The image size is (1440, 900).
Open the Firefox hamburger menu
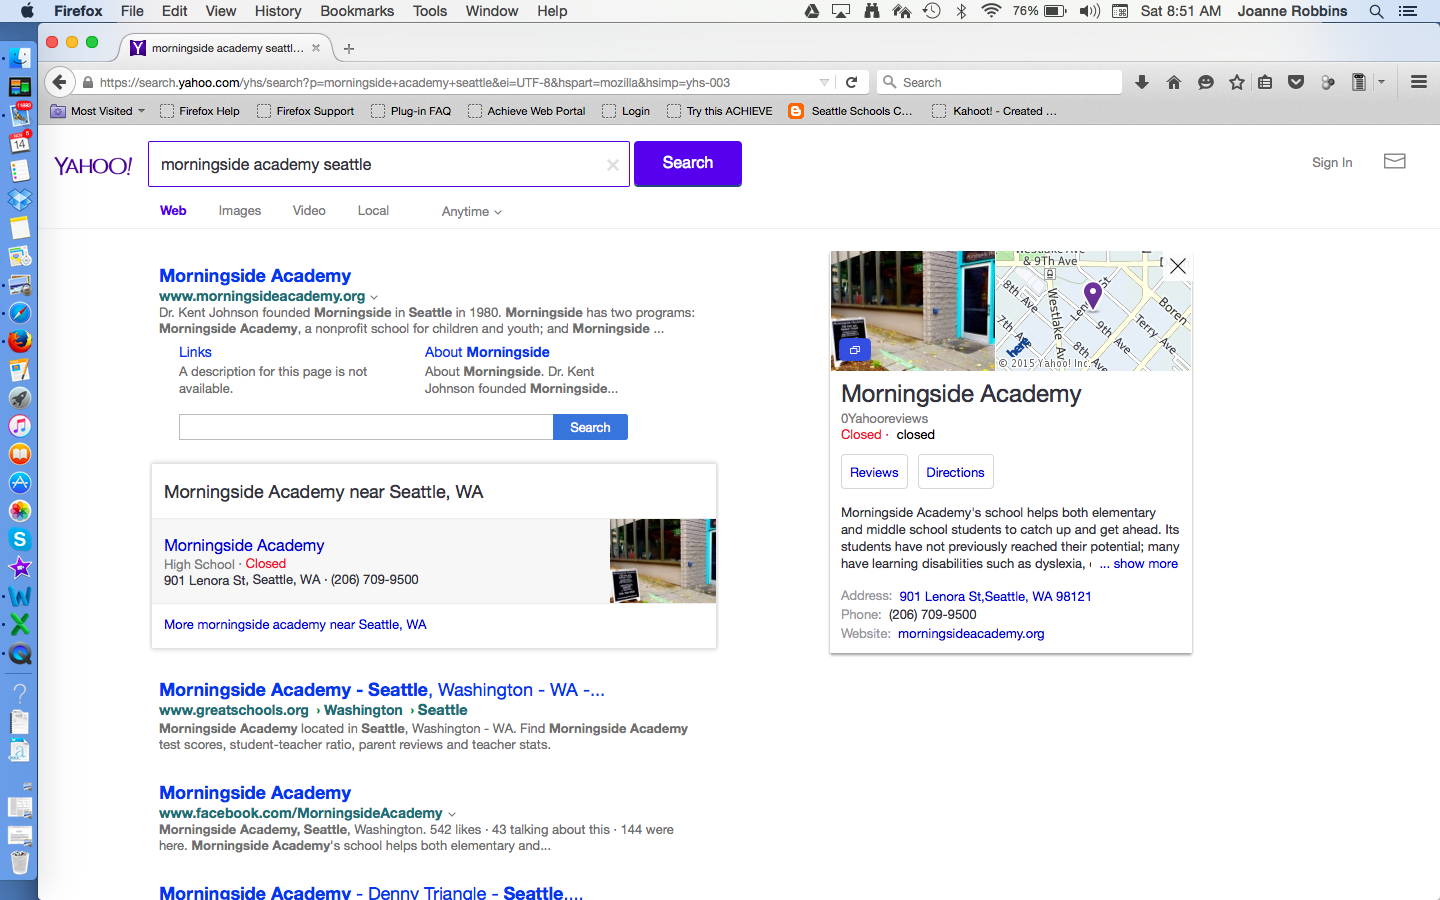pos(1419,82)
